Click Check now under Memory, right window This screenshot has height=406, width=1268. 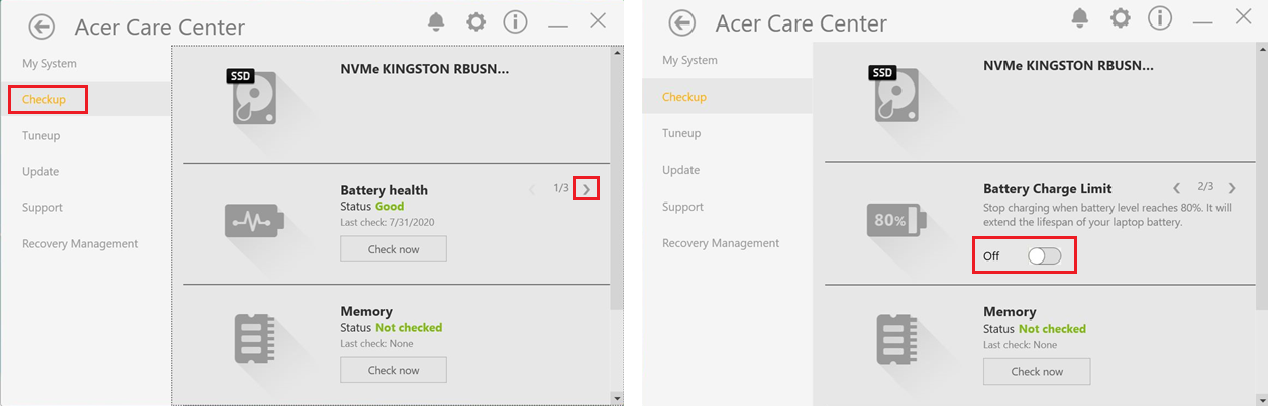(1036, 372)
